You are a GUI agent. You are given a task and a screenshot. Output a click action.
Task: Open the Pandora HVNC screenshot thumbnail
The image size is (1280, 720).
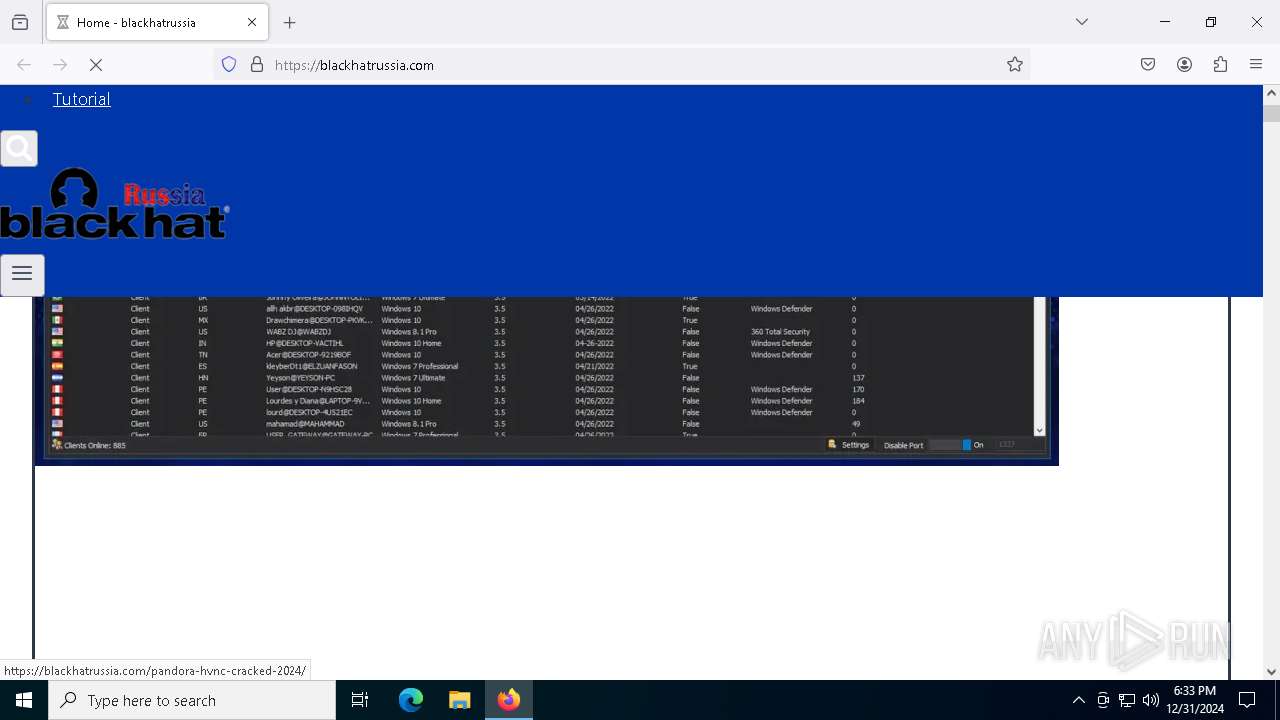[547, 380]
